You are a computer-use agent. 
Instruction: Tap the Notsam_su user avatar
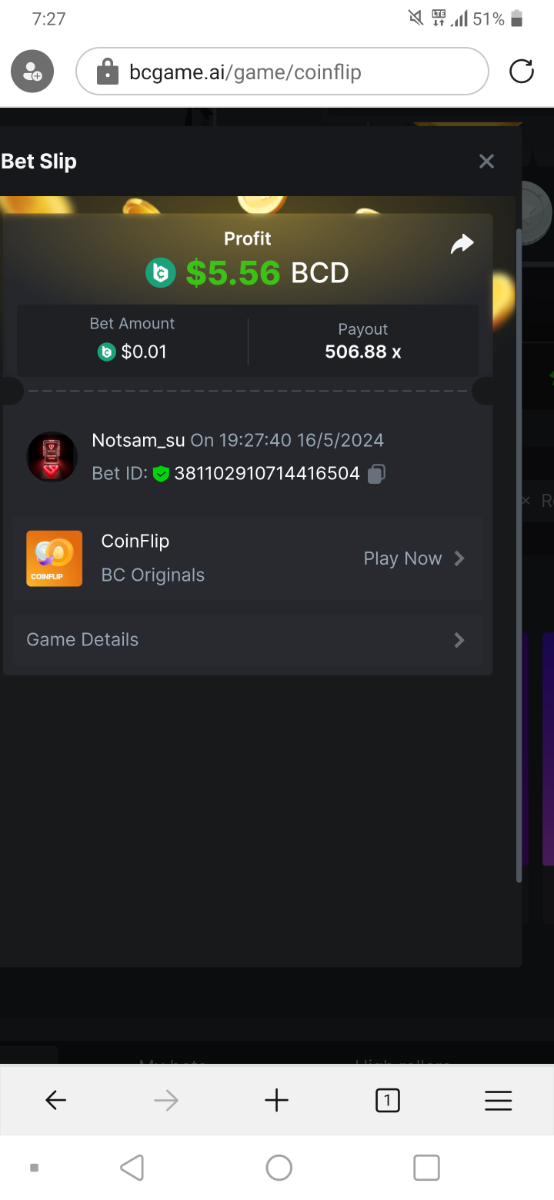52,457
